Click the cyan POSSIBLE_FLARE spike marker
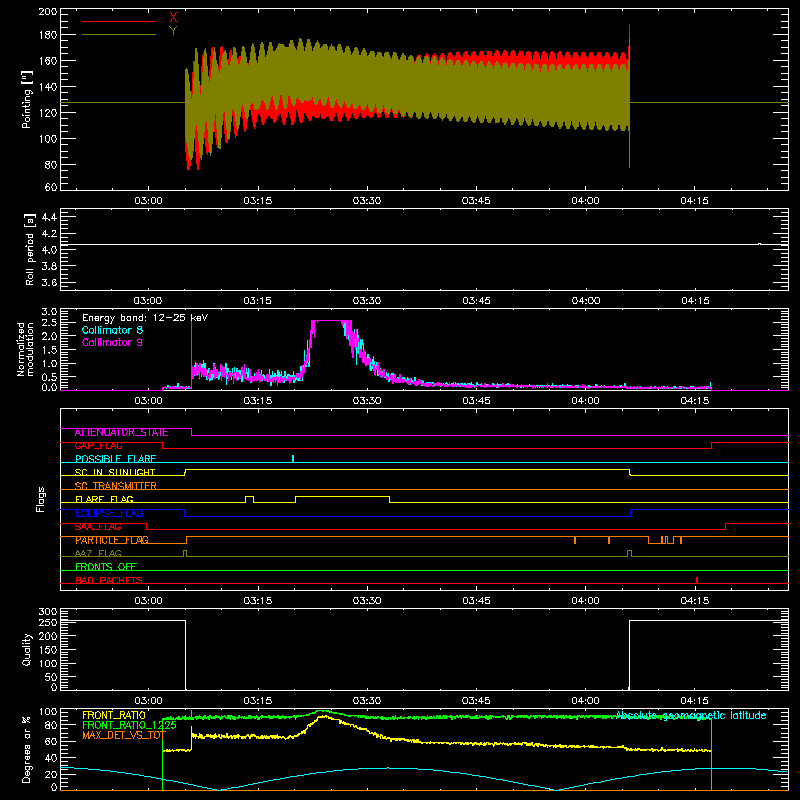This screenshot has height=800, width=800. pos(293,458)
